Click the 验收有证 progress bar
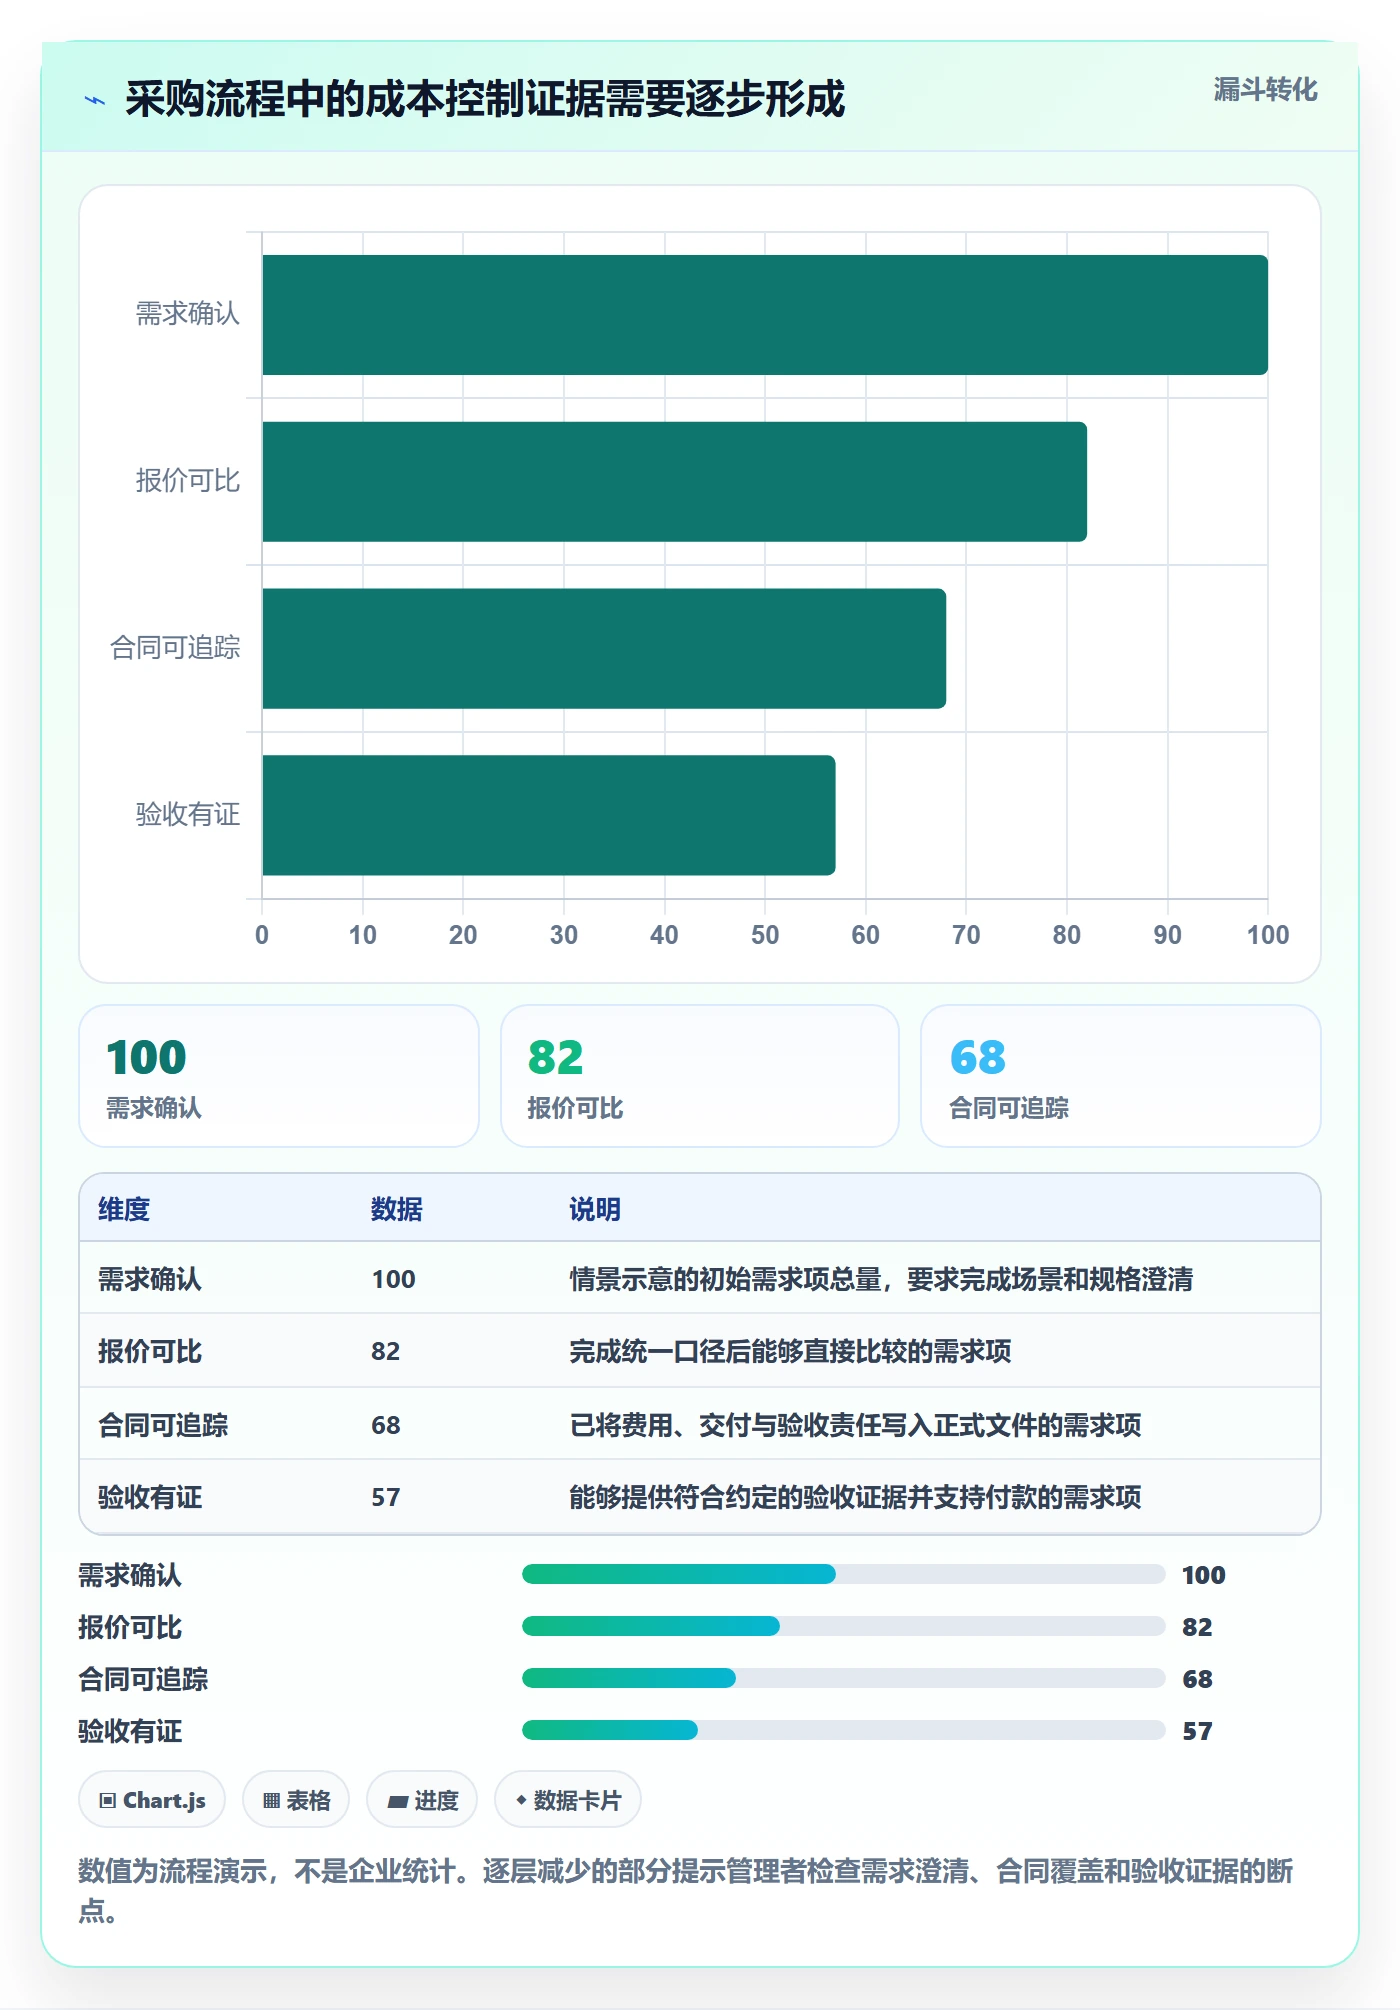1400x2010 pixels. (x=843, y=1730)
